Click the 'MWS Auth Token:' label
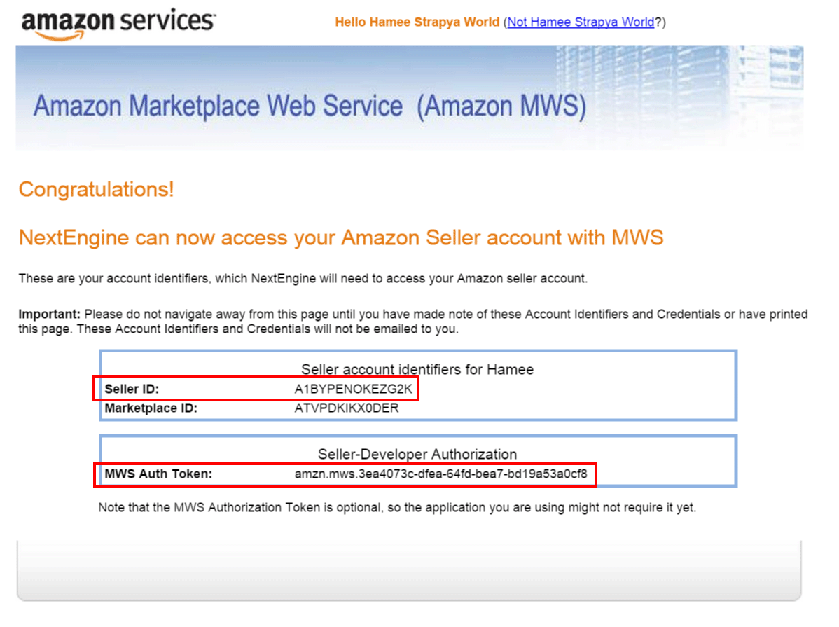This screenshot has width=839, height=627. point(158,474)
